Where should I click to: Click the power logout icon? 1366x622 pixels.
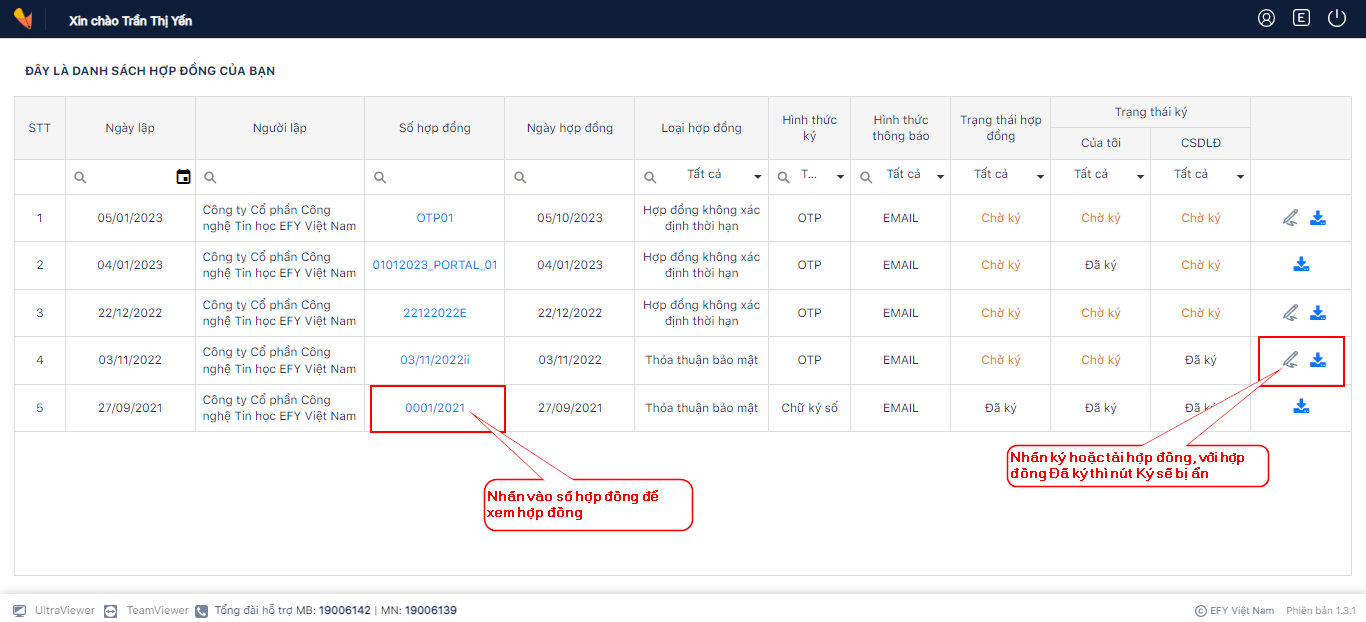(1337, 18)
